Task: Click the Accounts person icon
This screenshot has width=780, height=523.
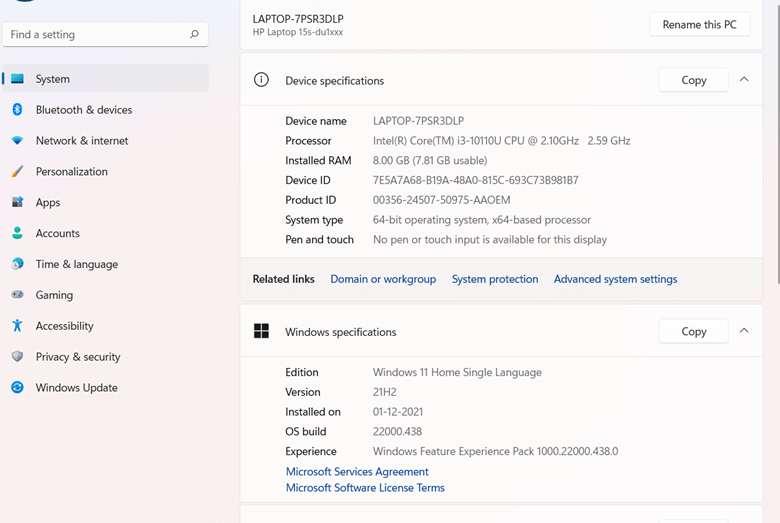Action: point(18,233)
